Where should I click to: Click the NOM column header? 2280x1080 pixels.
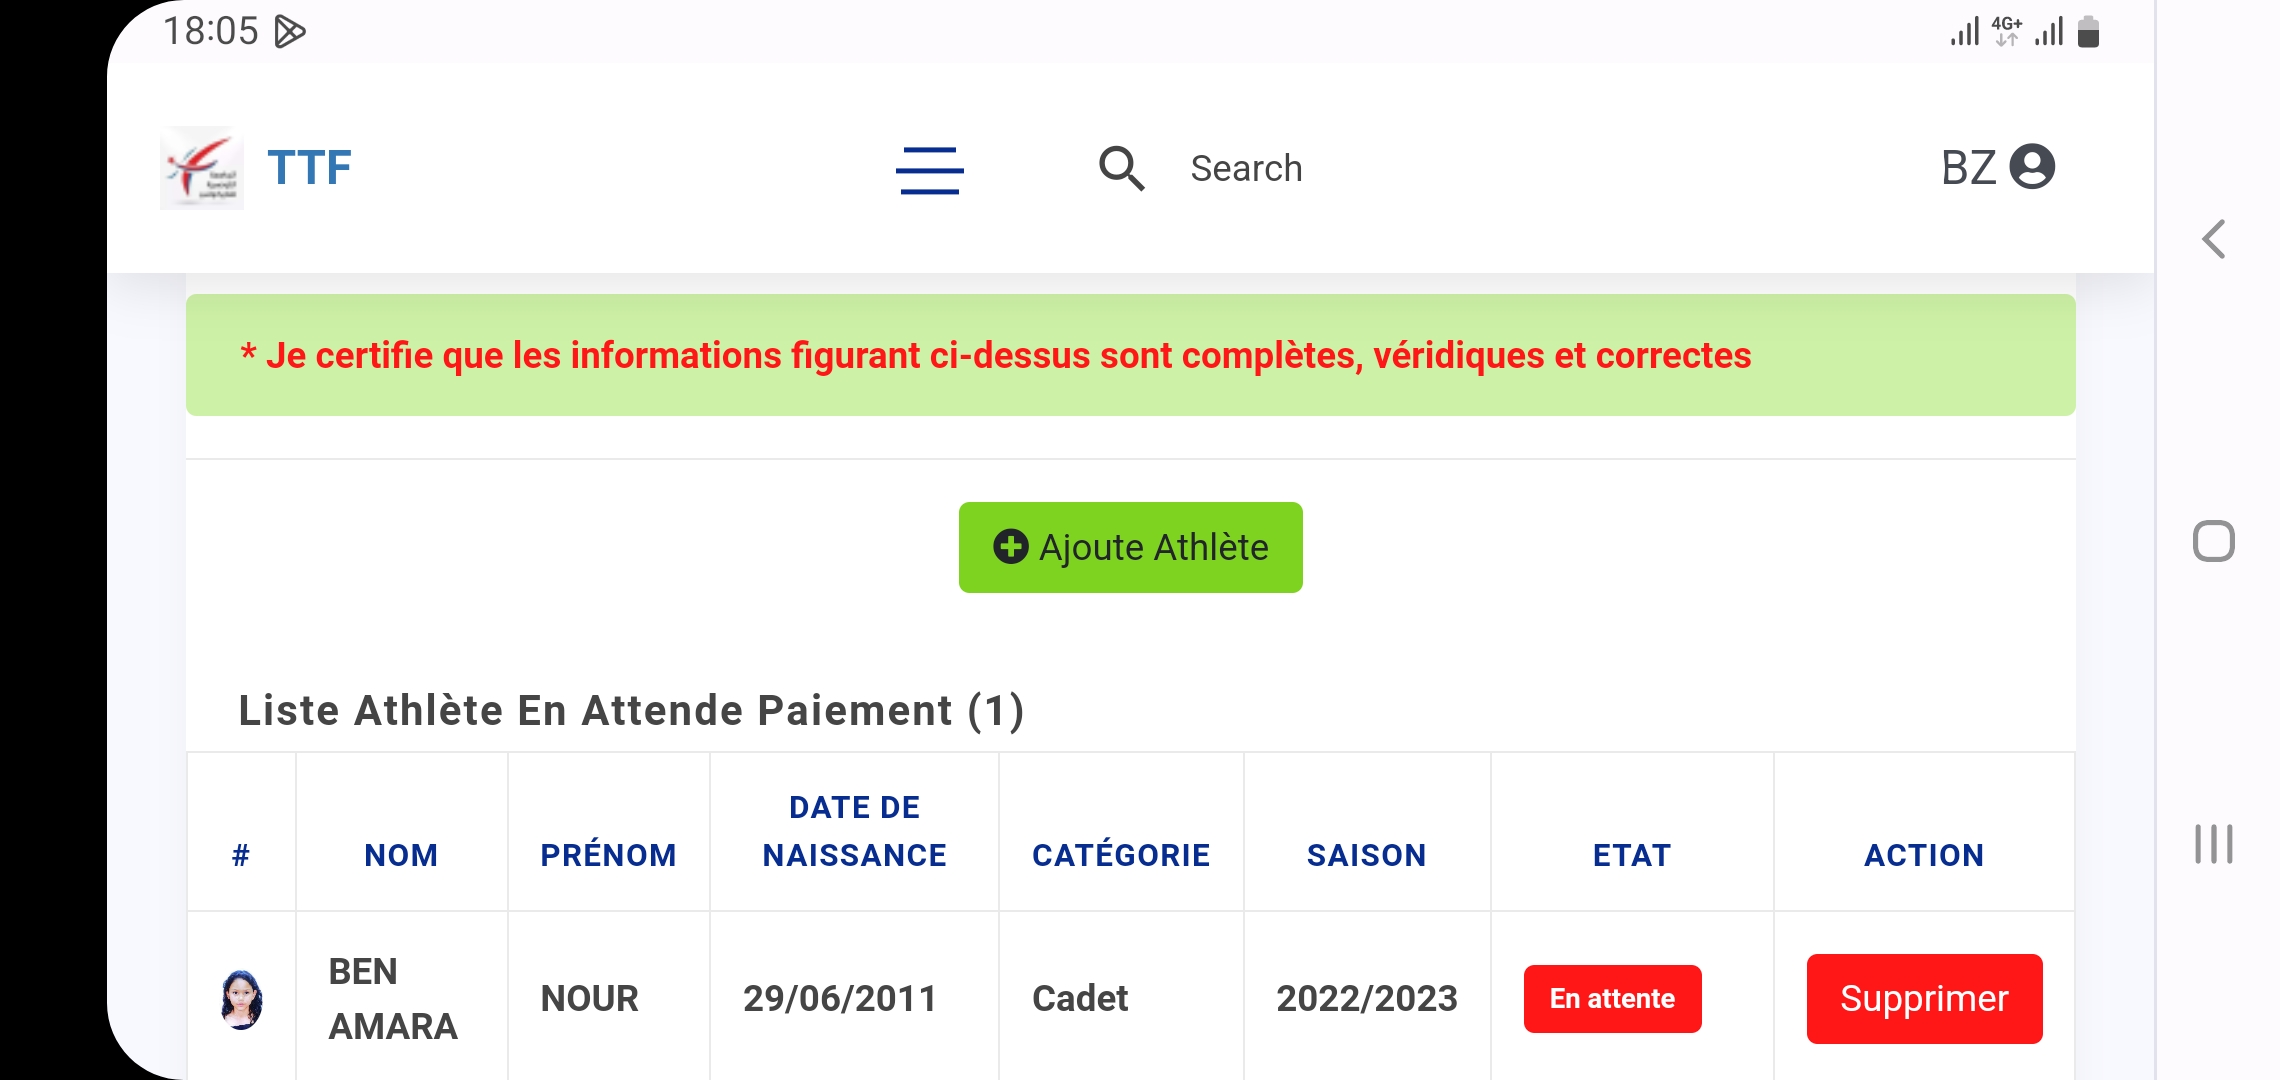(x=401, y=855)
